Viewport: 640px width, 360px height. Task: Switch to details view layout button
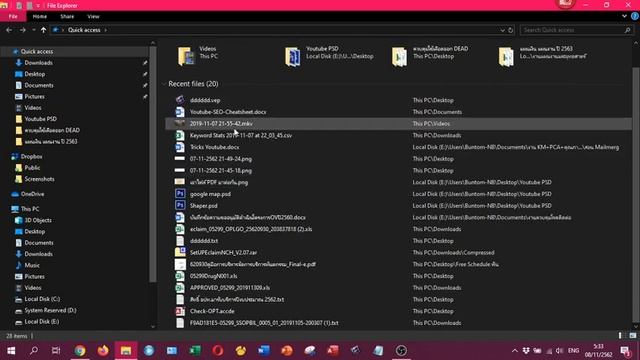620,336
